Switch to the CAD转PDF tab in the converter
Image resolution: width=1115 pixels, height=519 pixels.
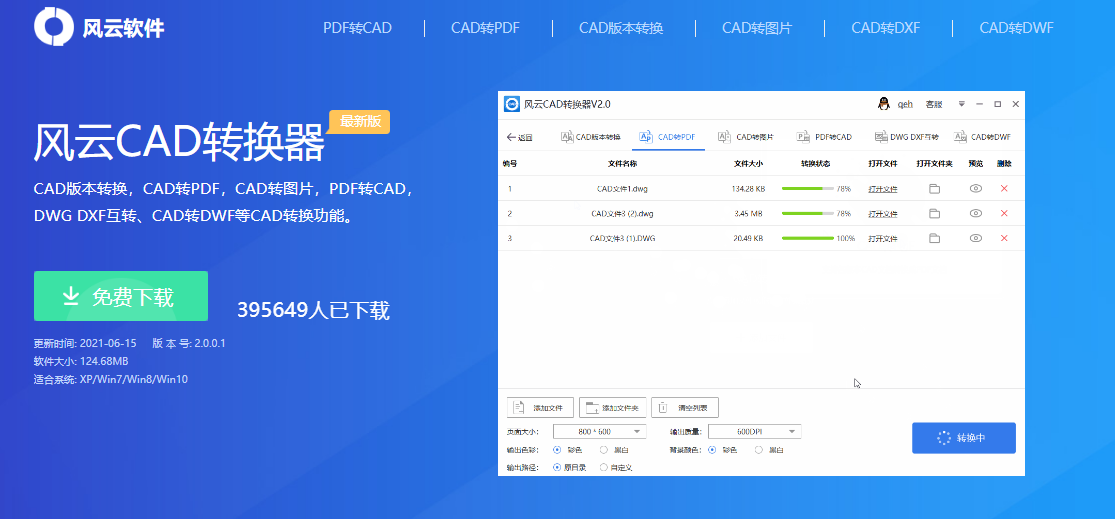[668, 137]
